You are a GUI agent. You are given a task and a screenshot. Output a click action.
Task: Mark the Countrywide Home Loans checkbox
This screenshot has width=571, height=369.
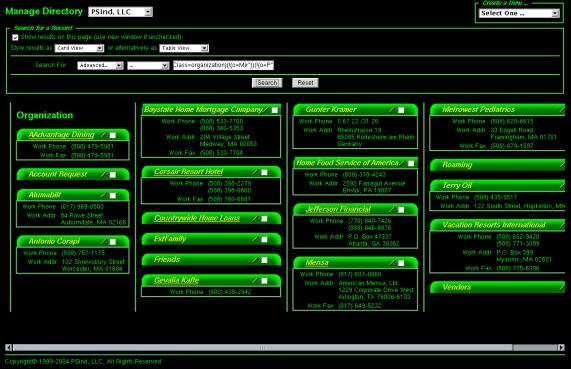point(264,218)
